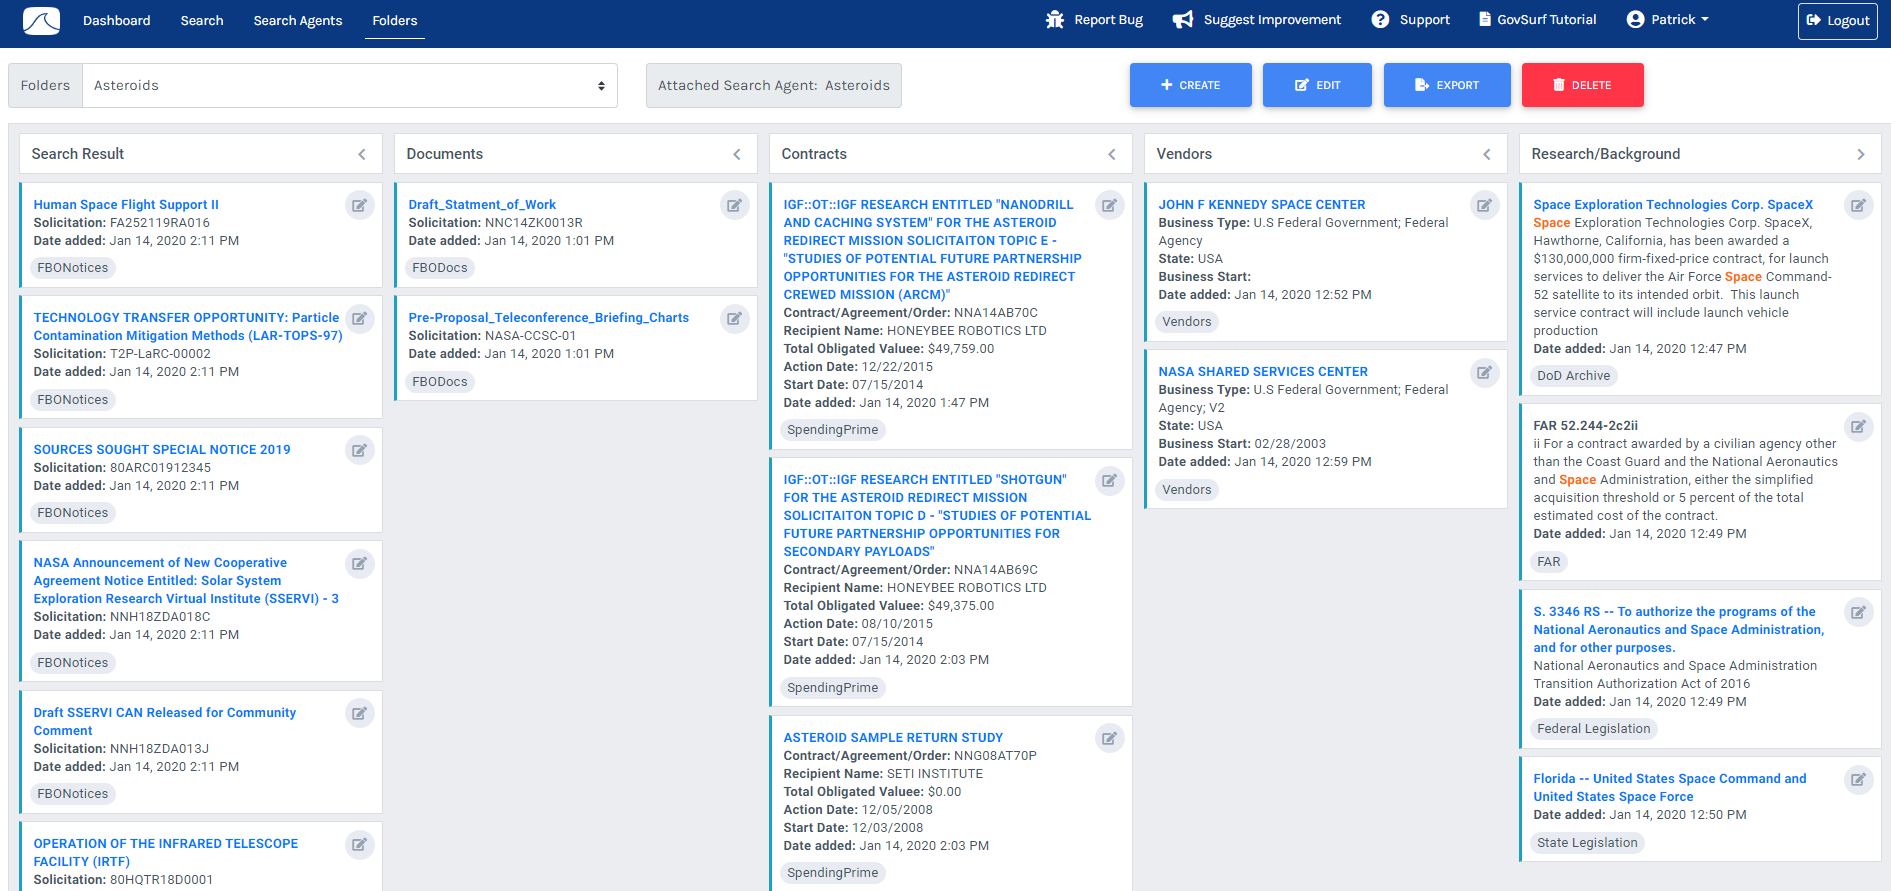
Task: Edit the Florida Space Command card
Action: 1858,779
